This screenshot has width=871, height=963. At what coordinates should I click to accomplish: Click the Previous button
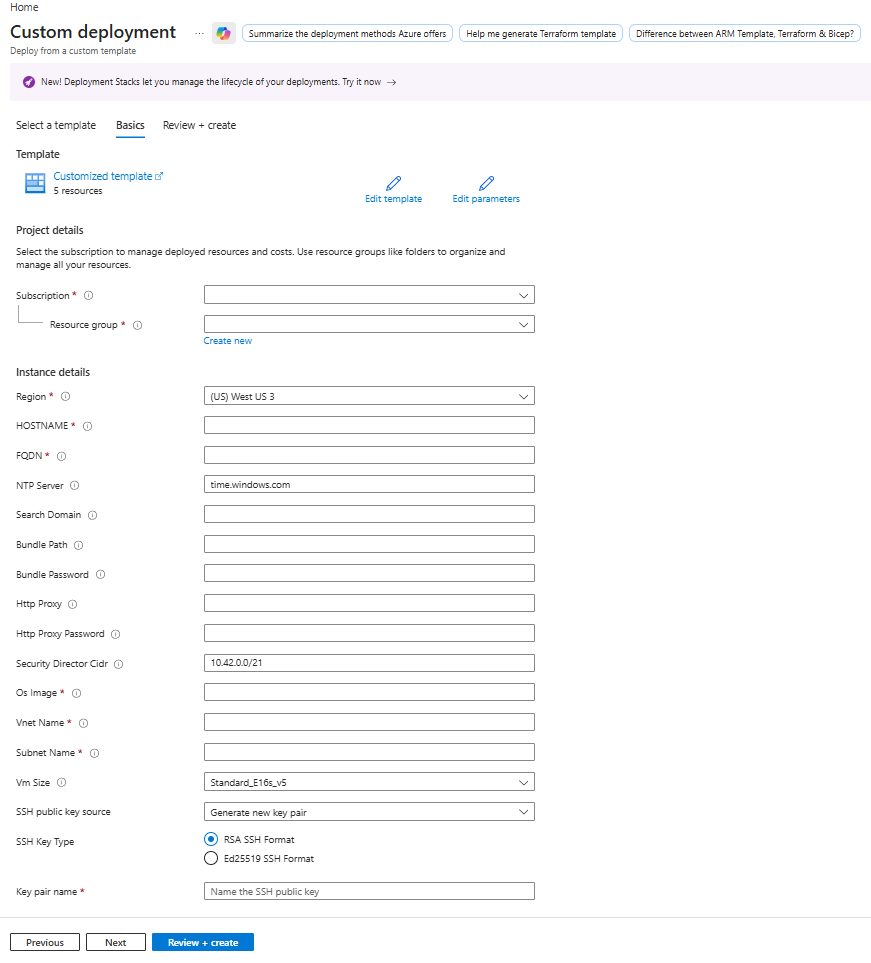coord(45,942)
